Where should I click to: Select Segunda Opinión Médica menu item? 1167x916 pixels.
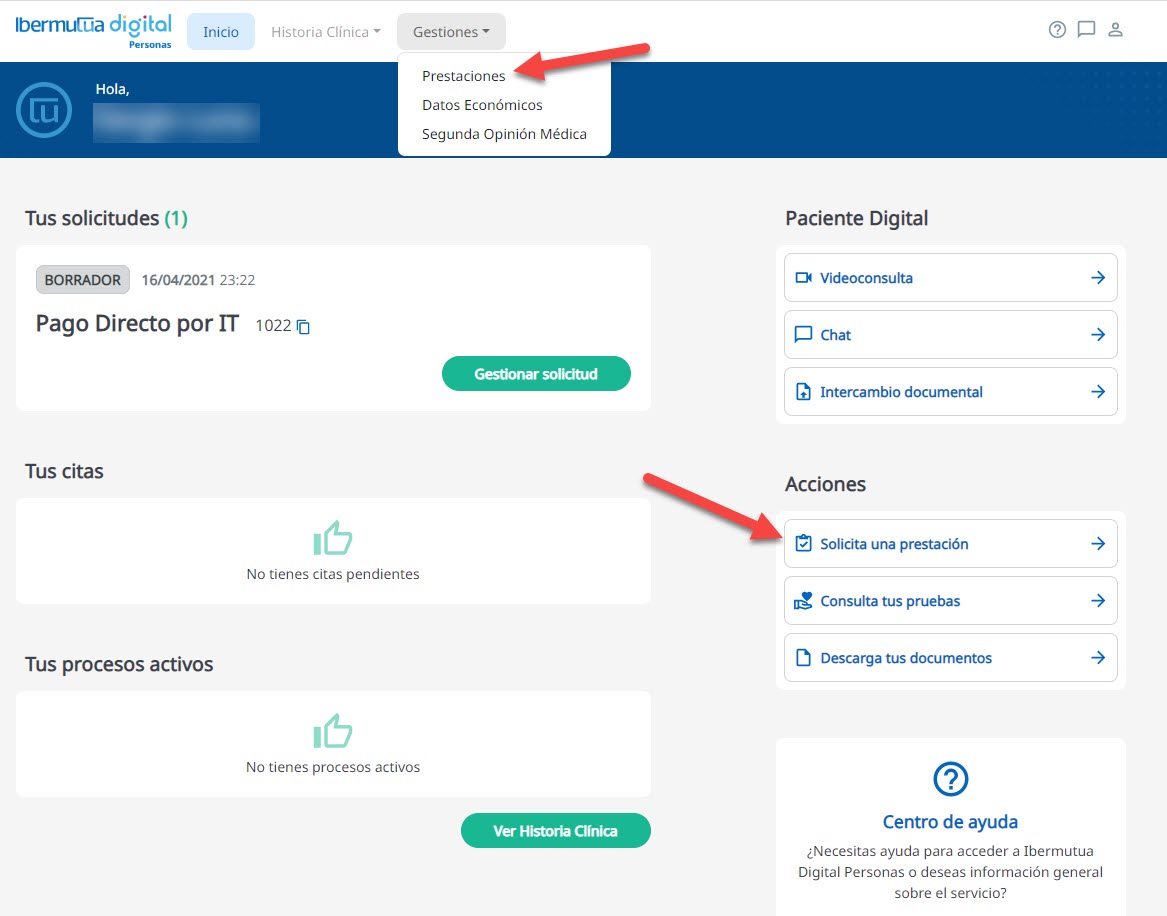pos(504,134)
